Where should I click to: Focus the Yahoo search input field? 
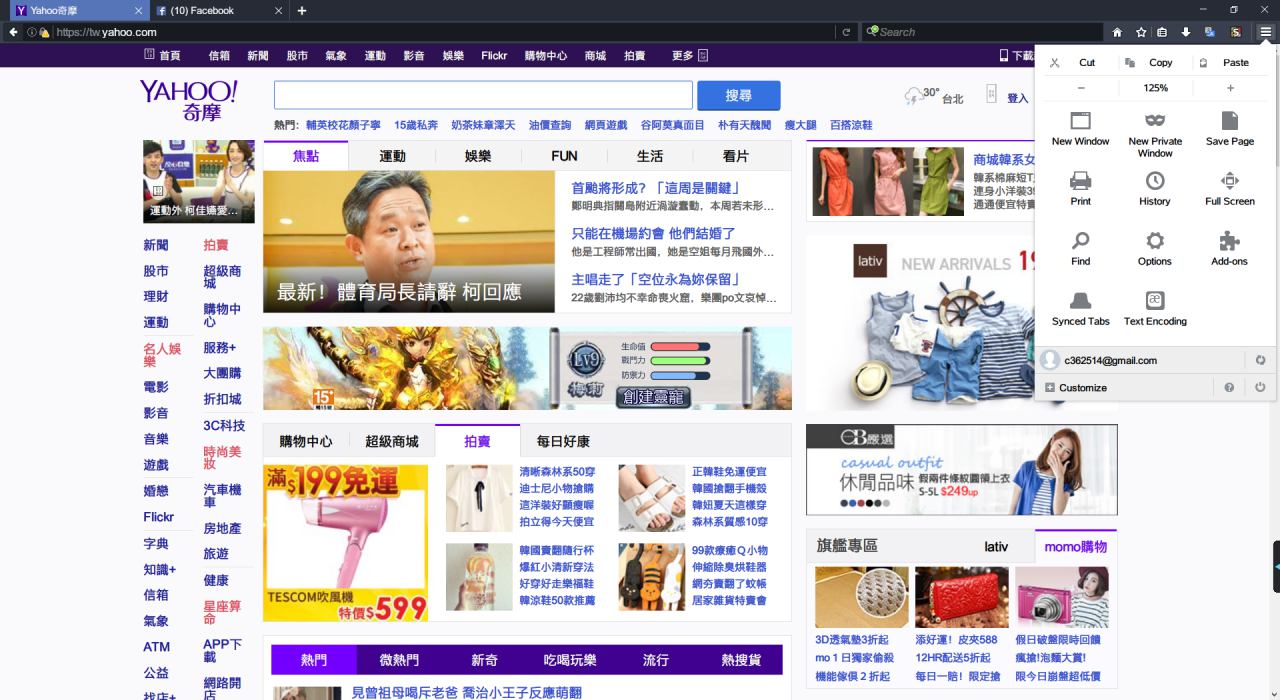[x=483, y=95]
